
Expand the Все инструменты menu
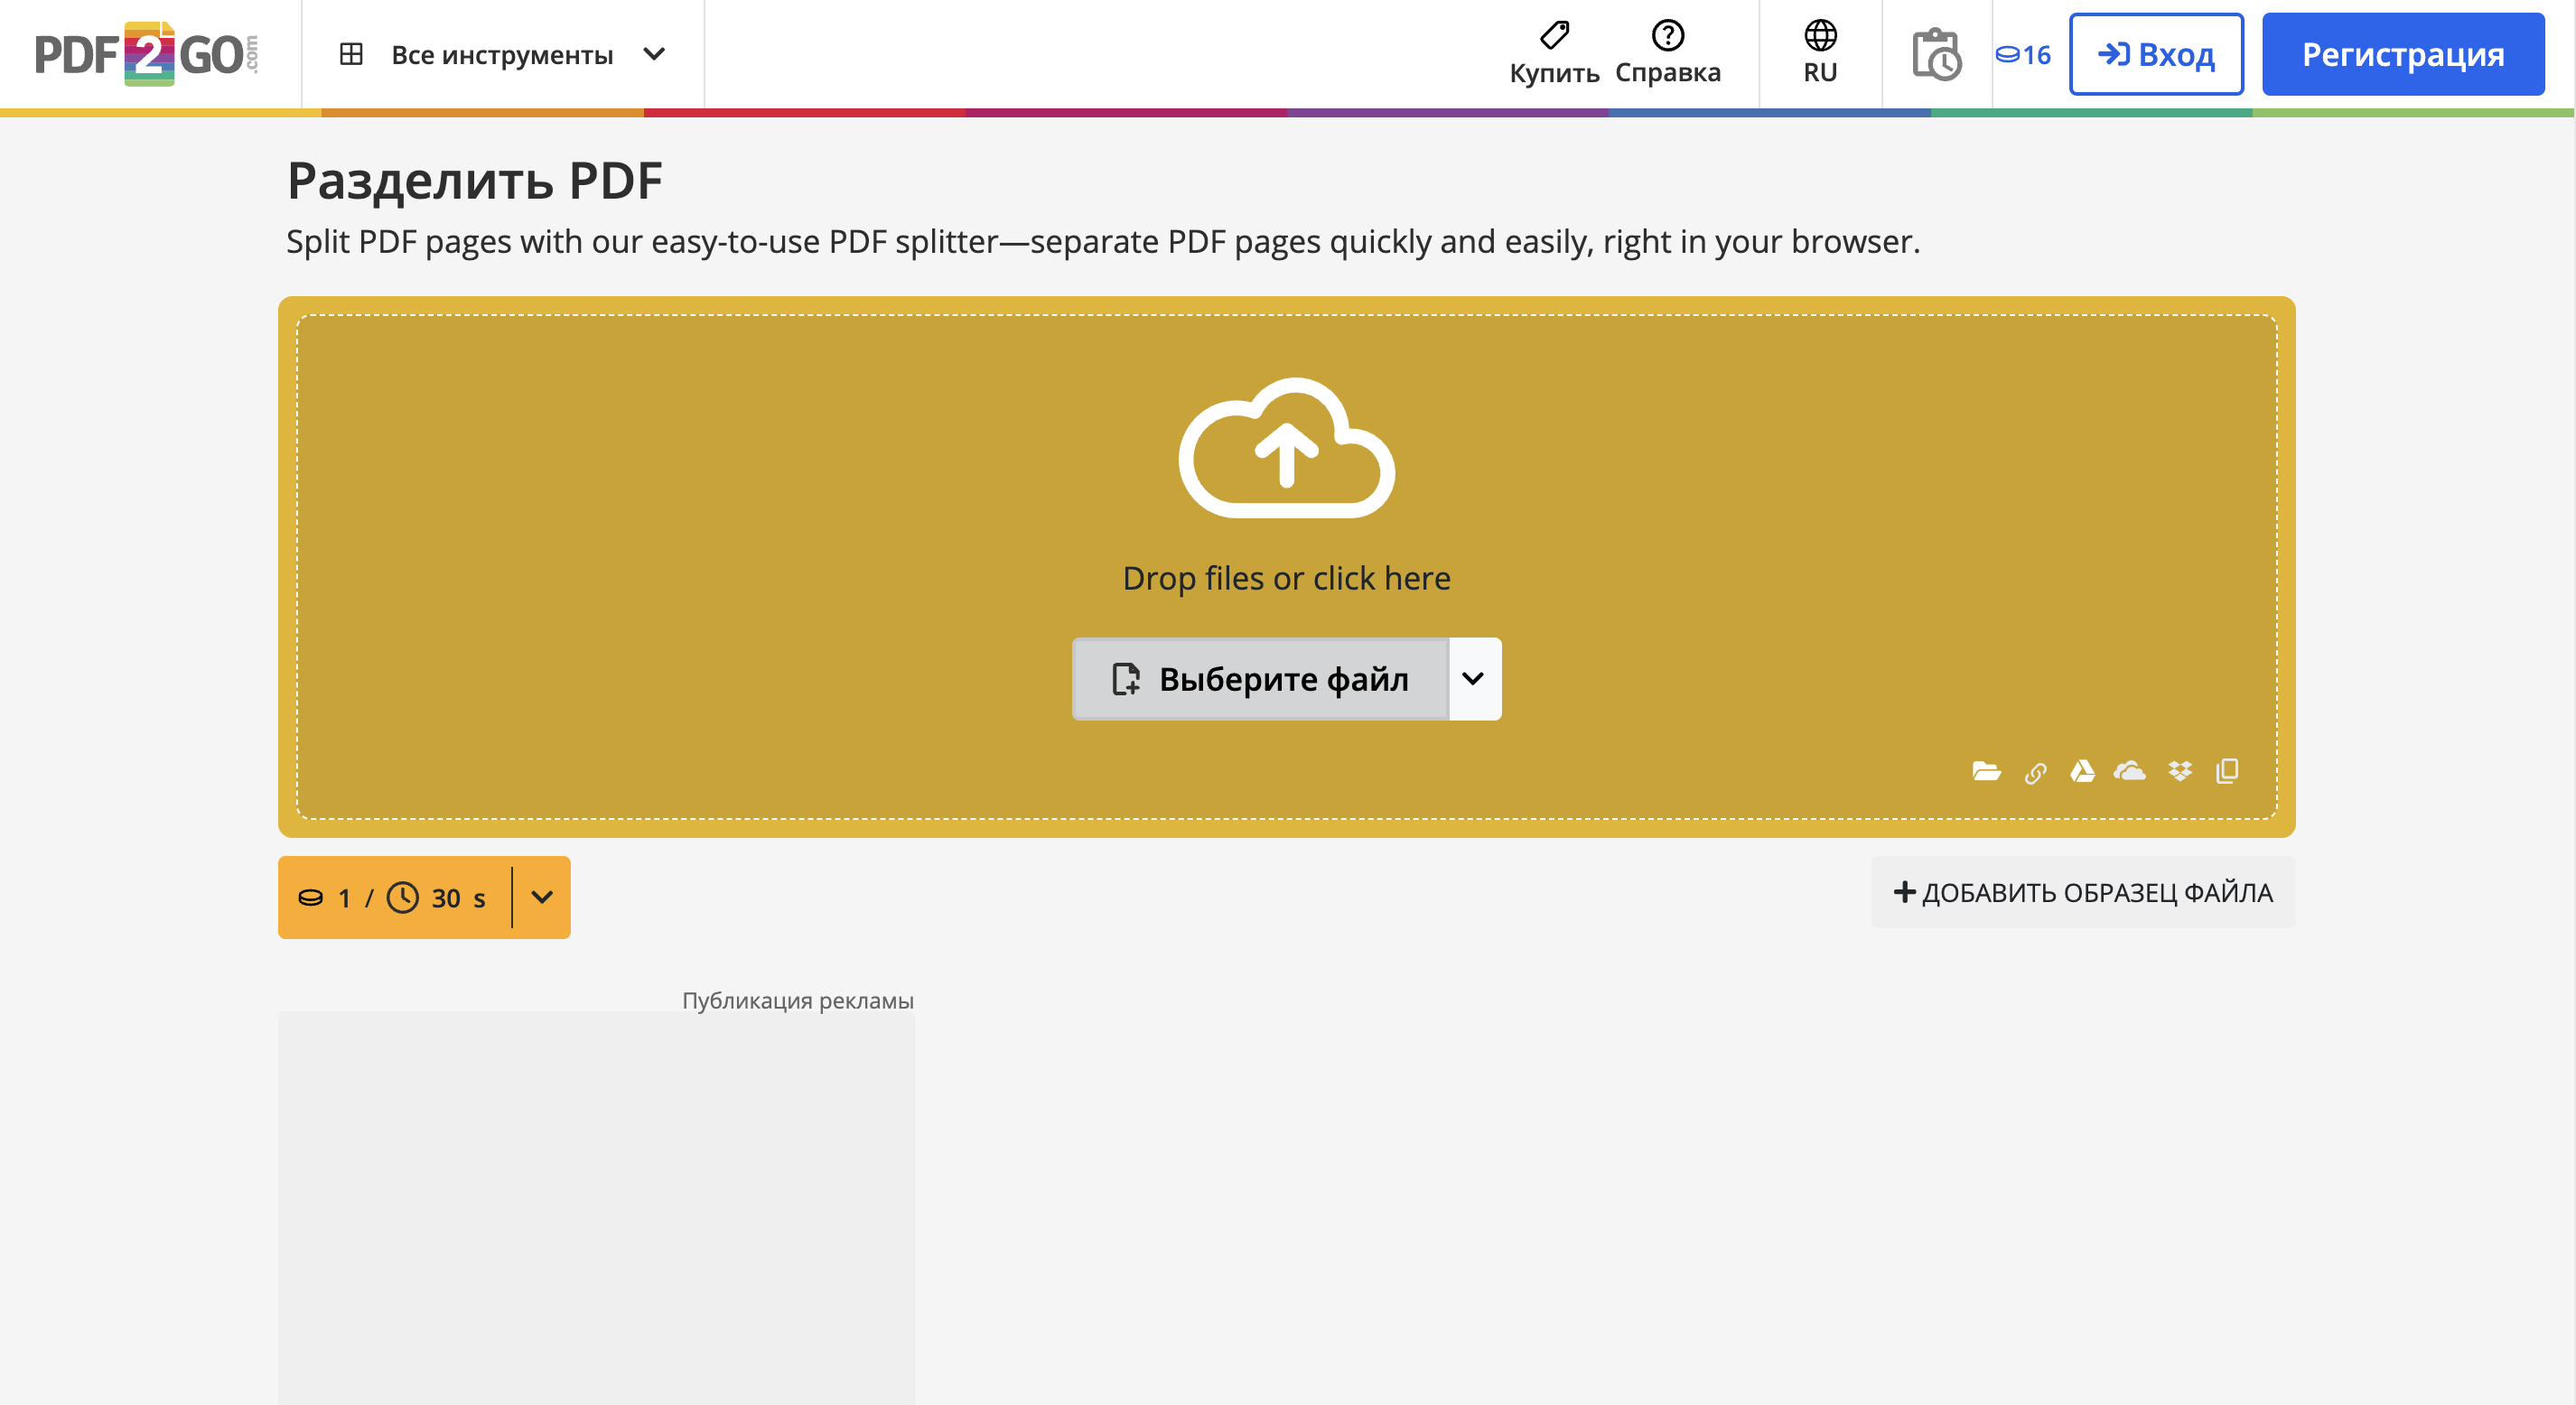pos(502,54)
